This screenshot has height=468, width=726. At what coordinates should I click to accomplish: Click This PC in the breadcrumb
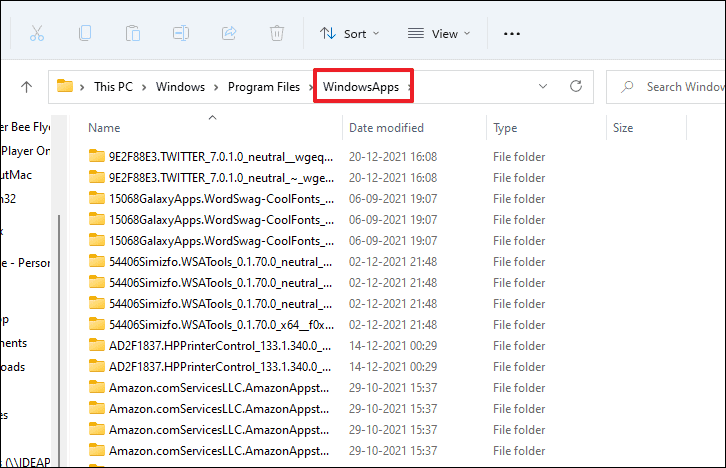[113, 87]
